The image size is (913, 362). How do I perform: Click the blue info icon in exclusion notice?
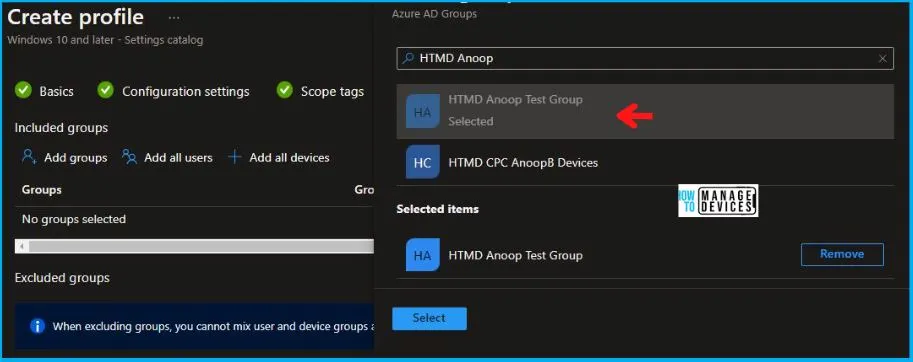click(38, 326)
